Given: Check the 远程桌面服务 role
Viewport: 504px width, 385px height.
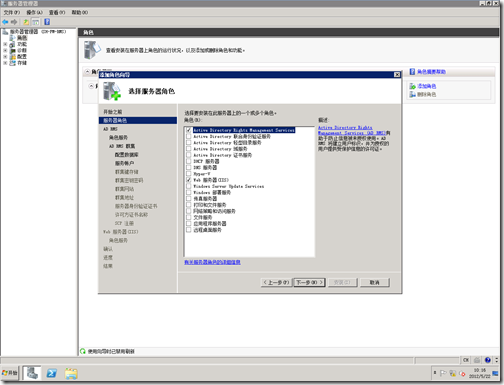Looking at the screenshot, I should (189, 230).
